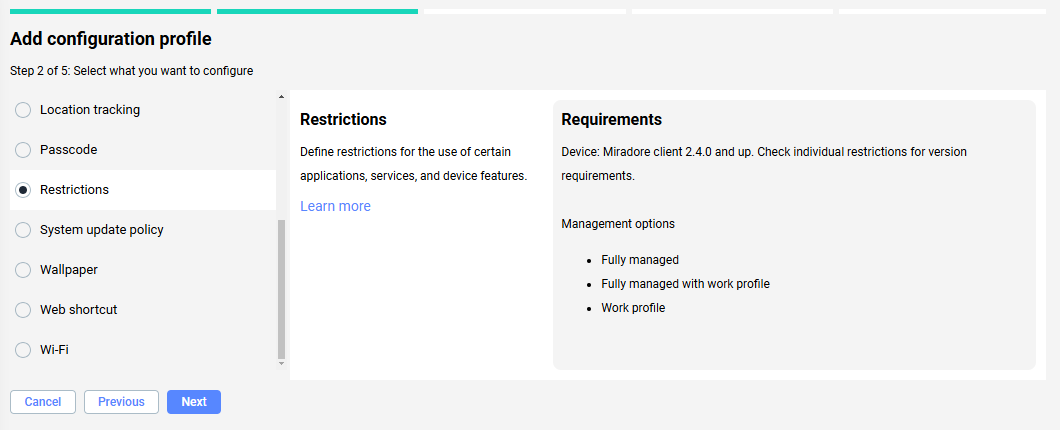
Task: Choose the Wi-Fi radio button
Action: [x=23, y=350]
